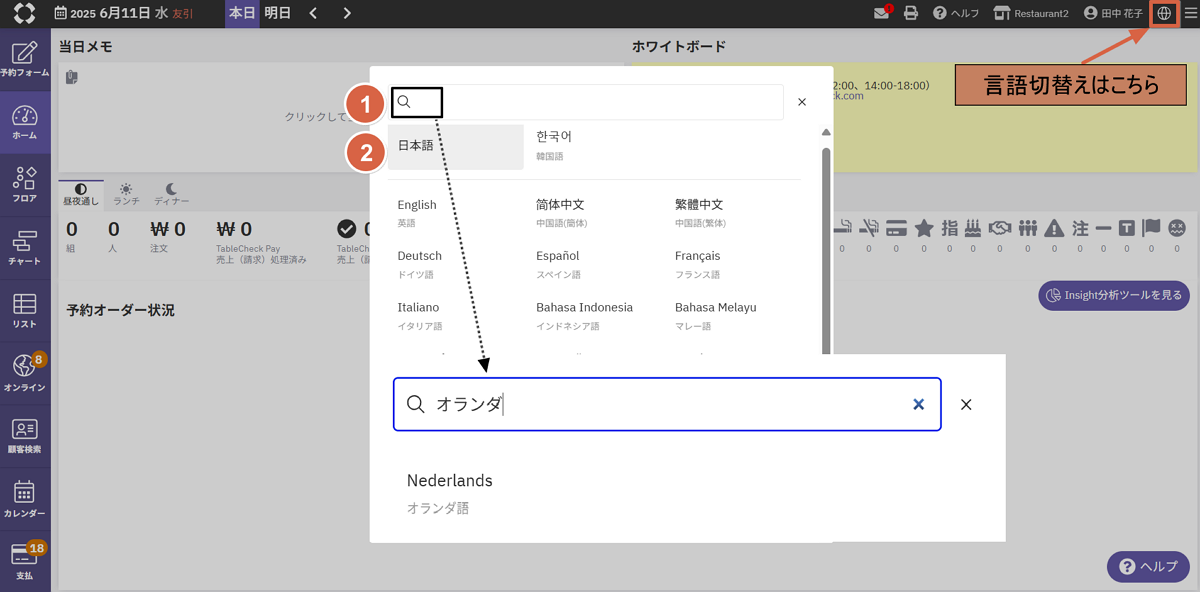
Task: Click the globe language switch icon
Action: 1164,13
